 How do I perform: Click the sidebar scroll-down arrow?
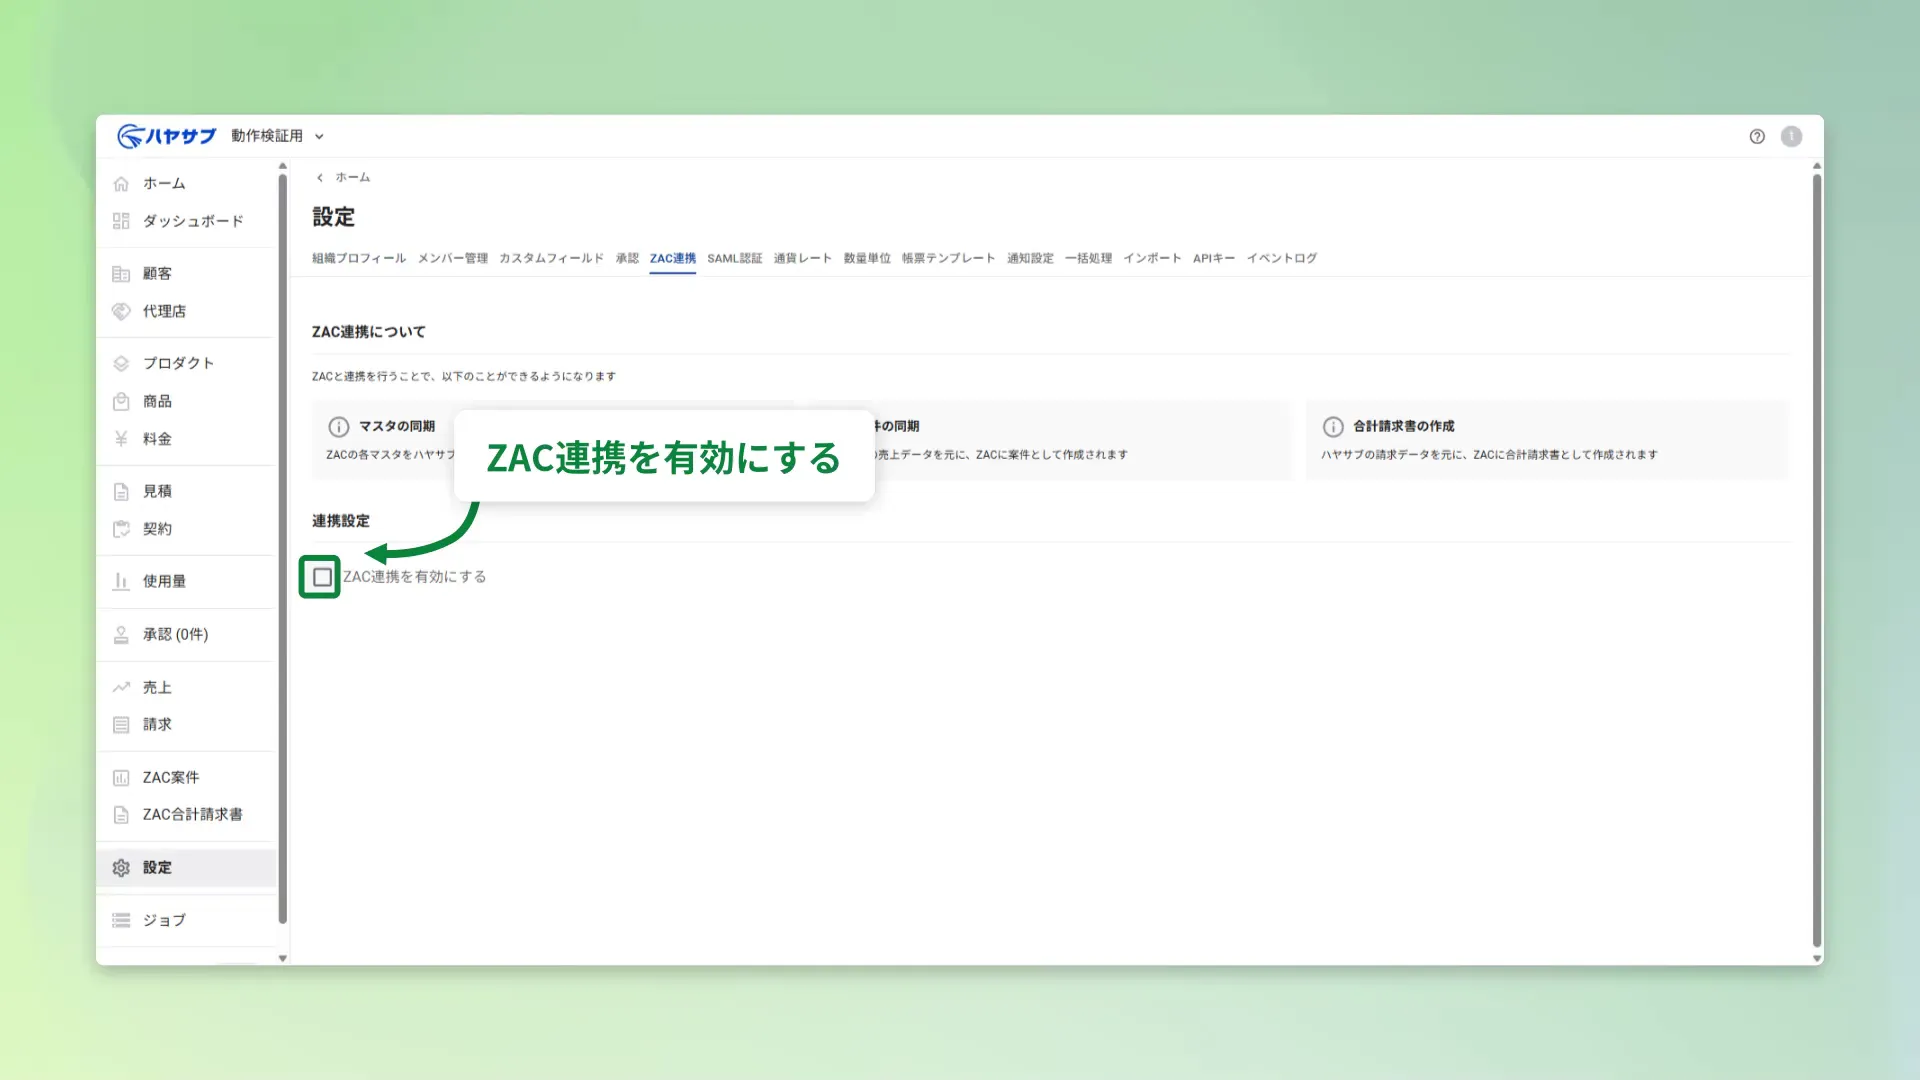click(x=283, y=958)
